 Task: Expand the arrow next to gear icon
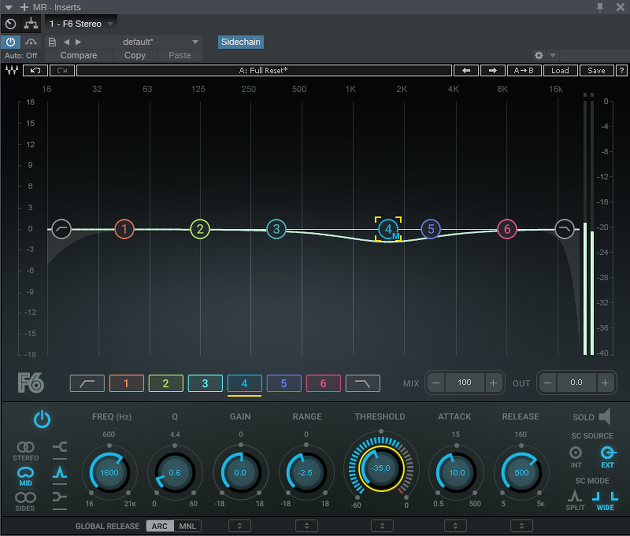(553, 55)
